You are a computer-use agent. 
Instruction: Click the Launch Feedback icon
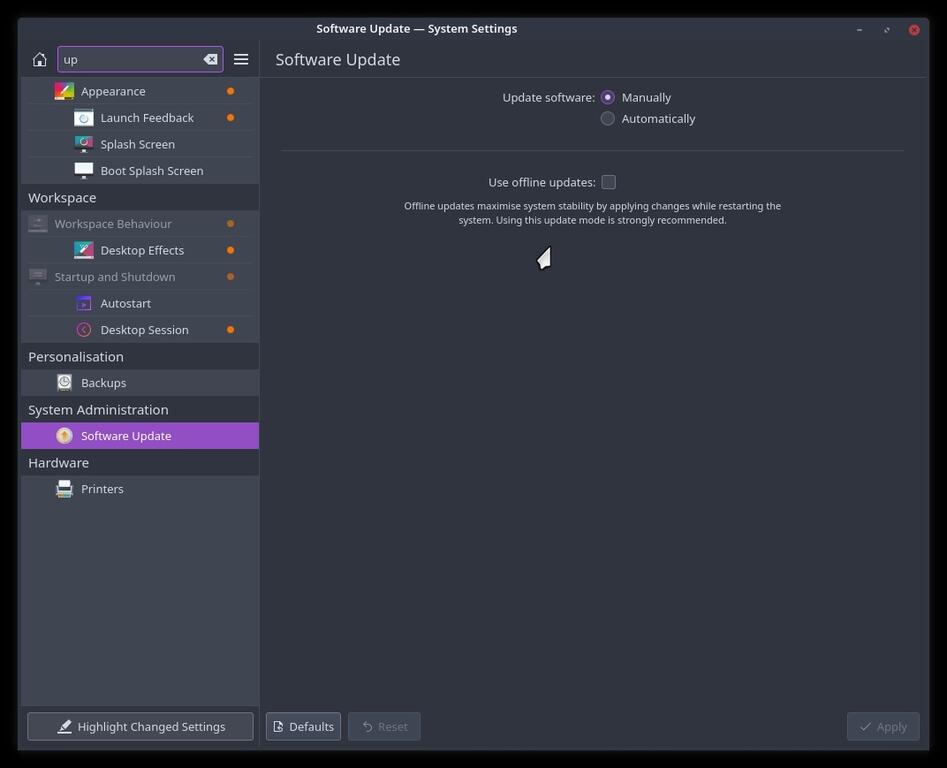tap(84, 118)
